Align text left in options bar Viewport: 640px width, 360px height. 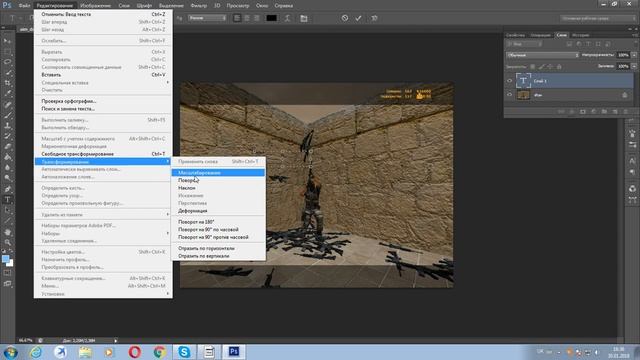point(237,18)
